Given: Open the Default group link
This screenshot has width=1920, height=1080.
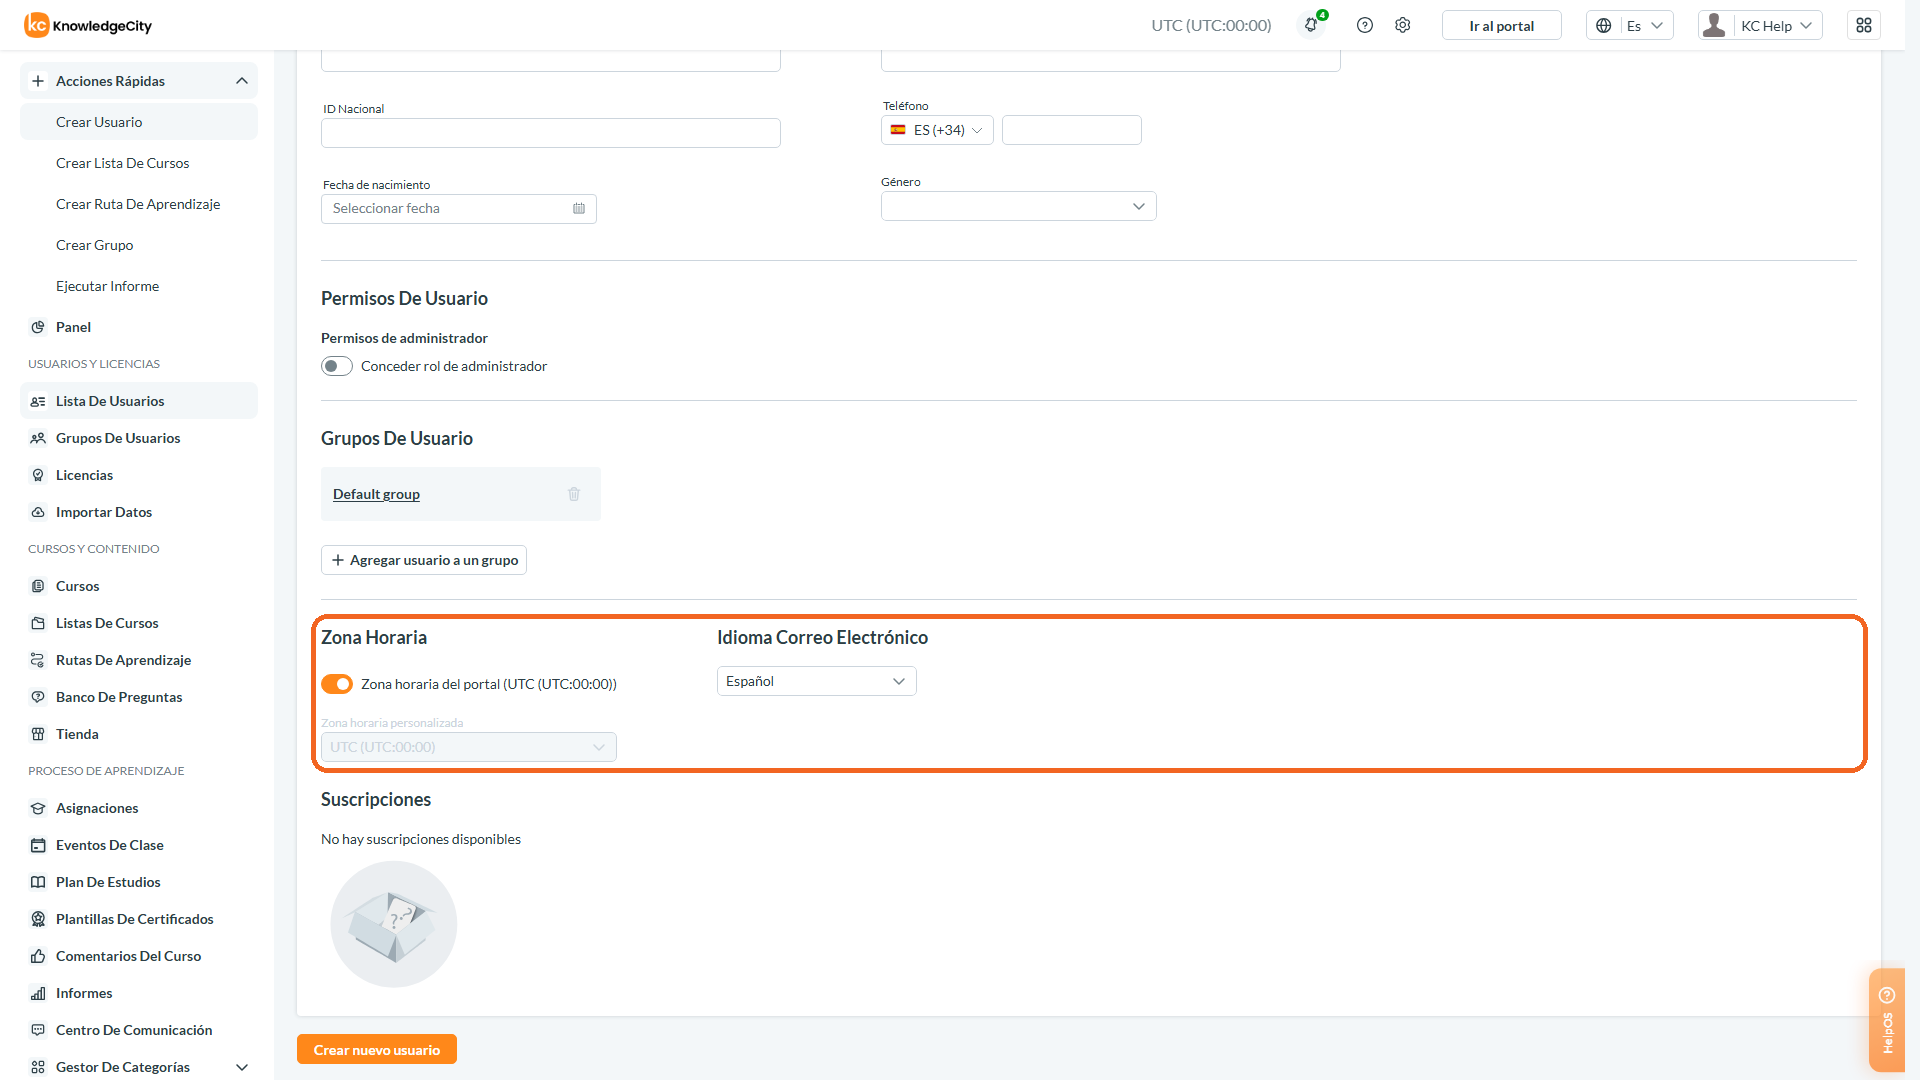Looking at the screenshot, I should click(x=376, y=494).
